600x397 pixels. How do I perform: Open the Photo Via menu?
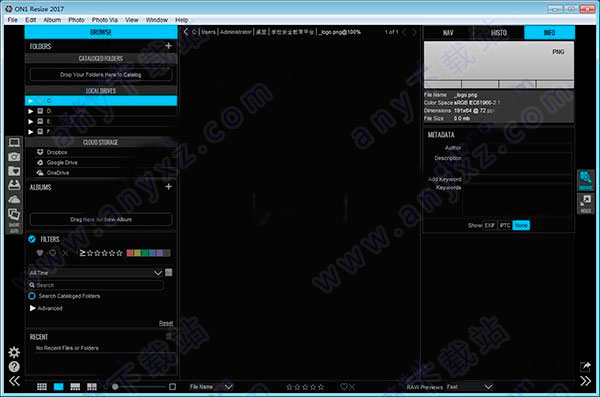tap(104, 20)
